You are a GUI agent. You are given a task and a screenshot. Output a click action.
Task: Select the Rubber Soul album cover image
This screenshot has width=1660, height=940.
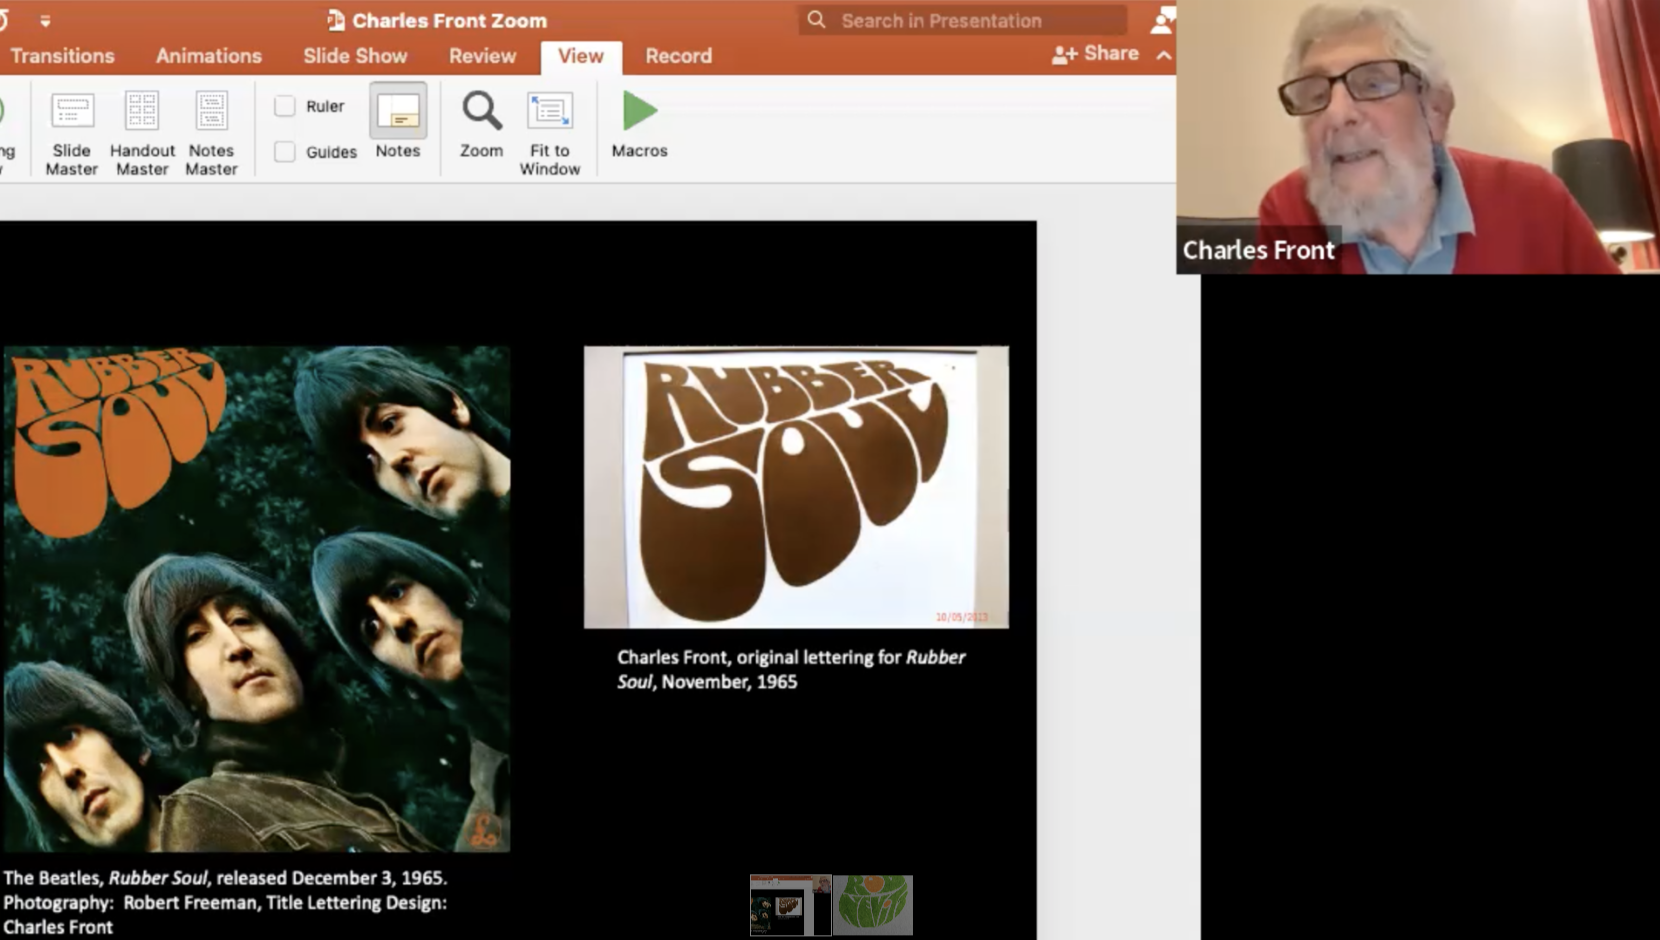[x=257, y=599]
